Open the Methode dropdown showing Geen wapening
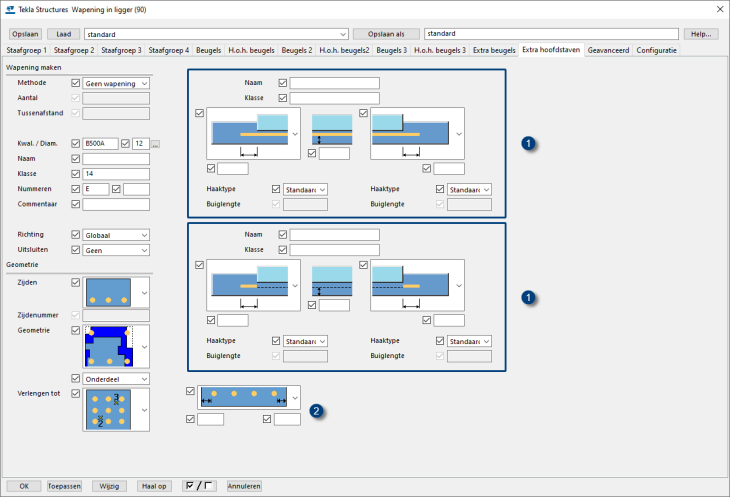The height and width of the screenshot is (497, 730). [x=116, y=83]
